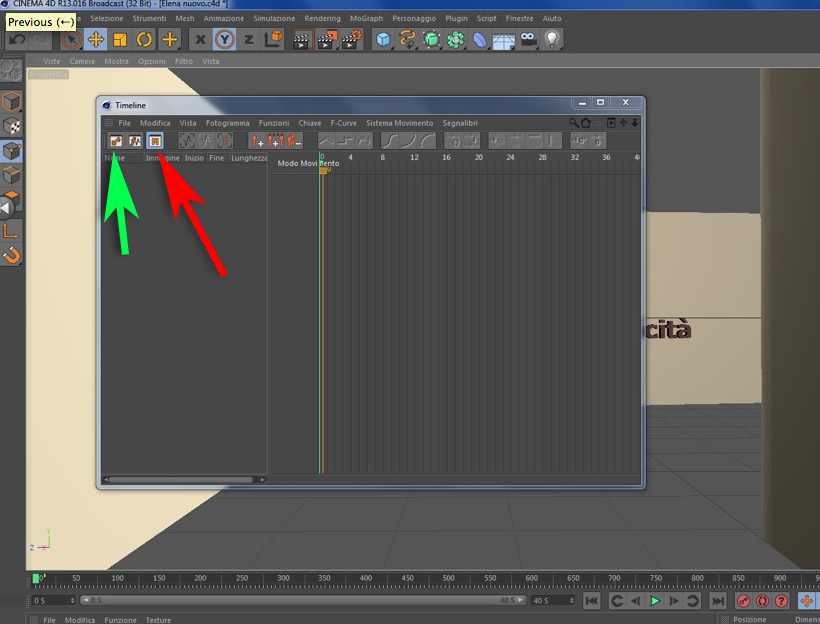The image size is (820, 624).
Task: Go to end of animation
Action: pyautogui.click(x=718, y=601)
